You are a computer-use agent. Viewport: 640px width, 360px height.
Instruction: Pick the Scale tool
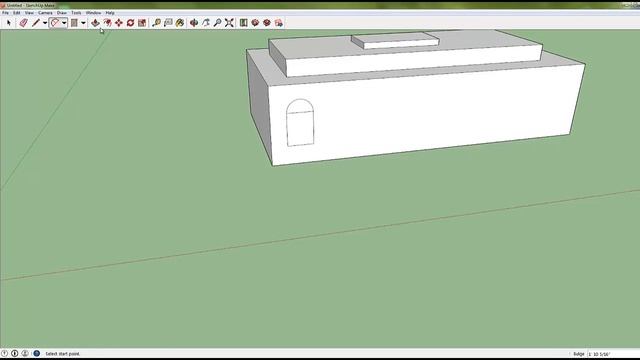(x=142, y=23)
